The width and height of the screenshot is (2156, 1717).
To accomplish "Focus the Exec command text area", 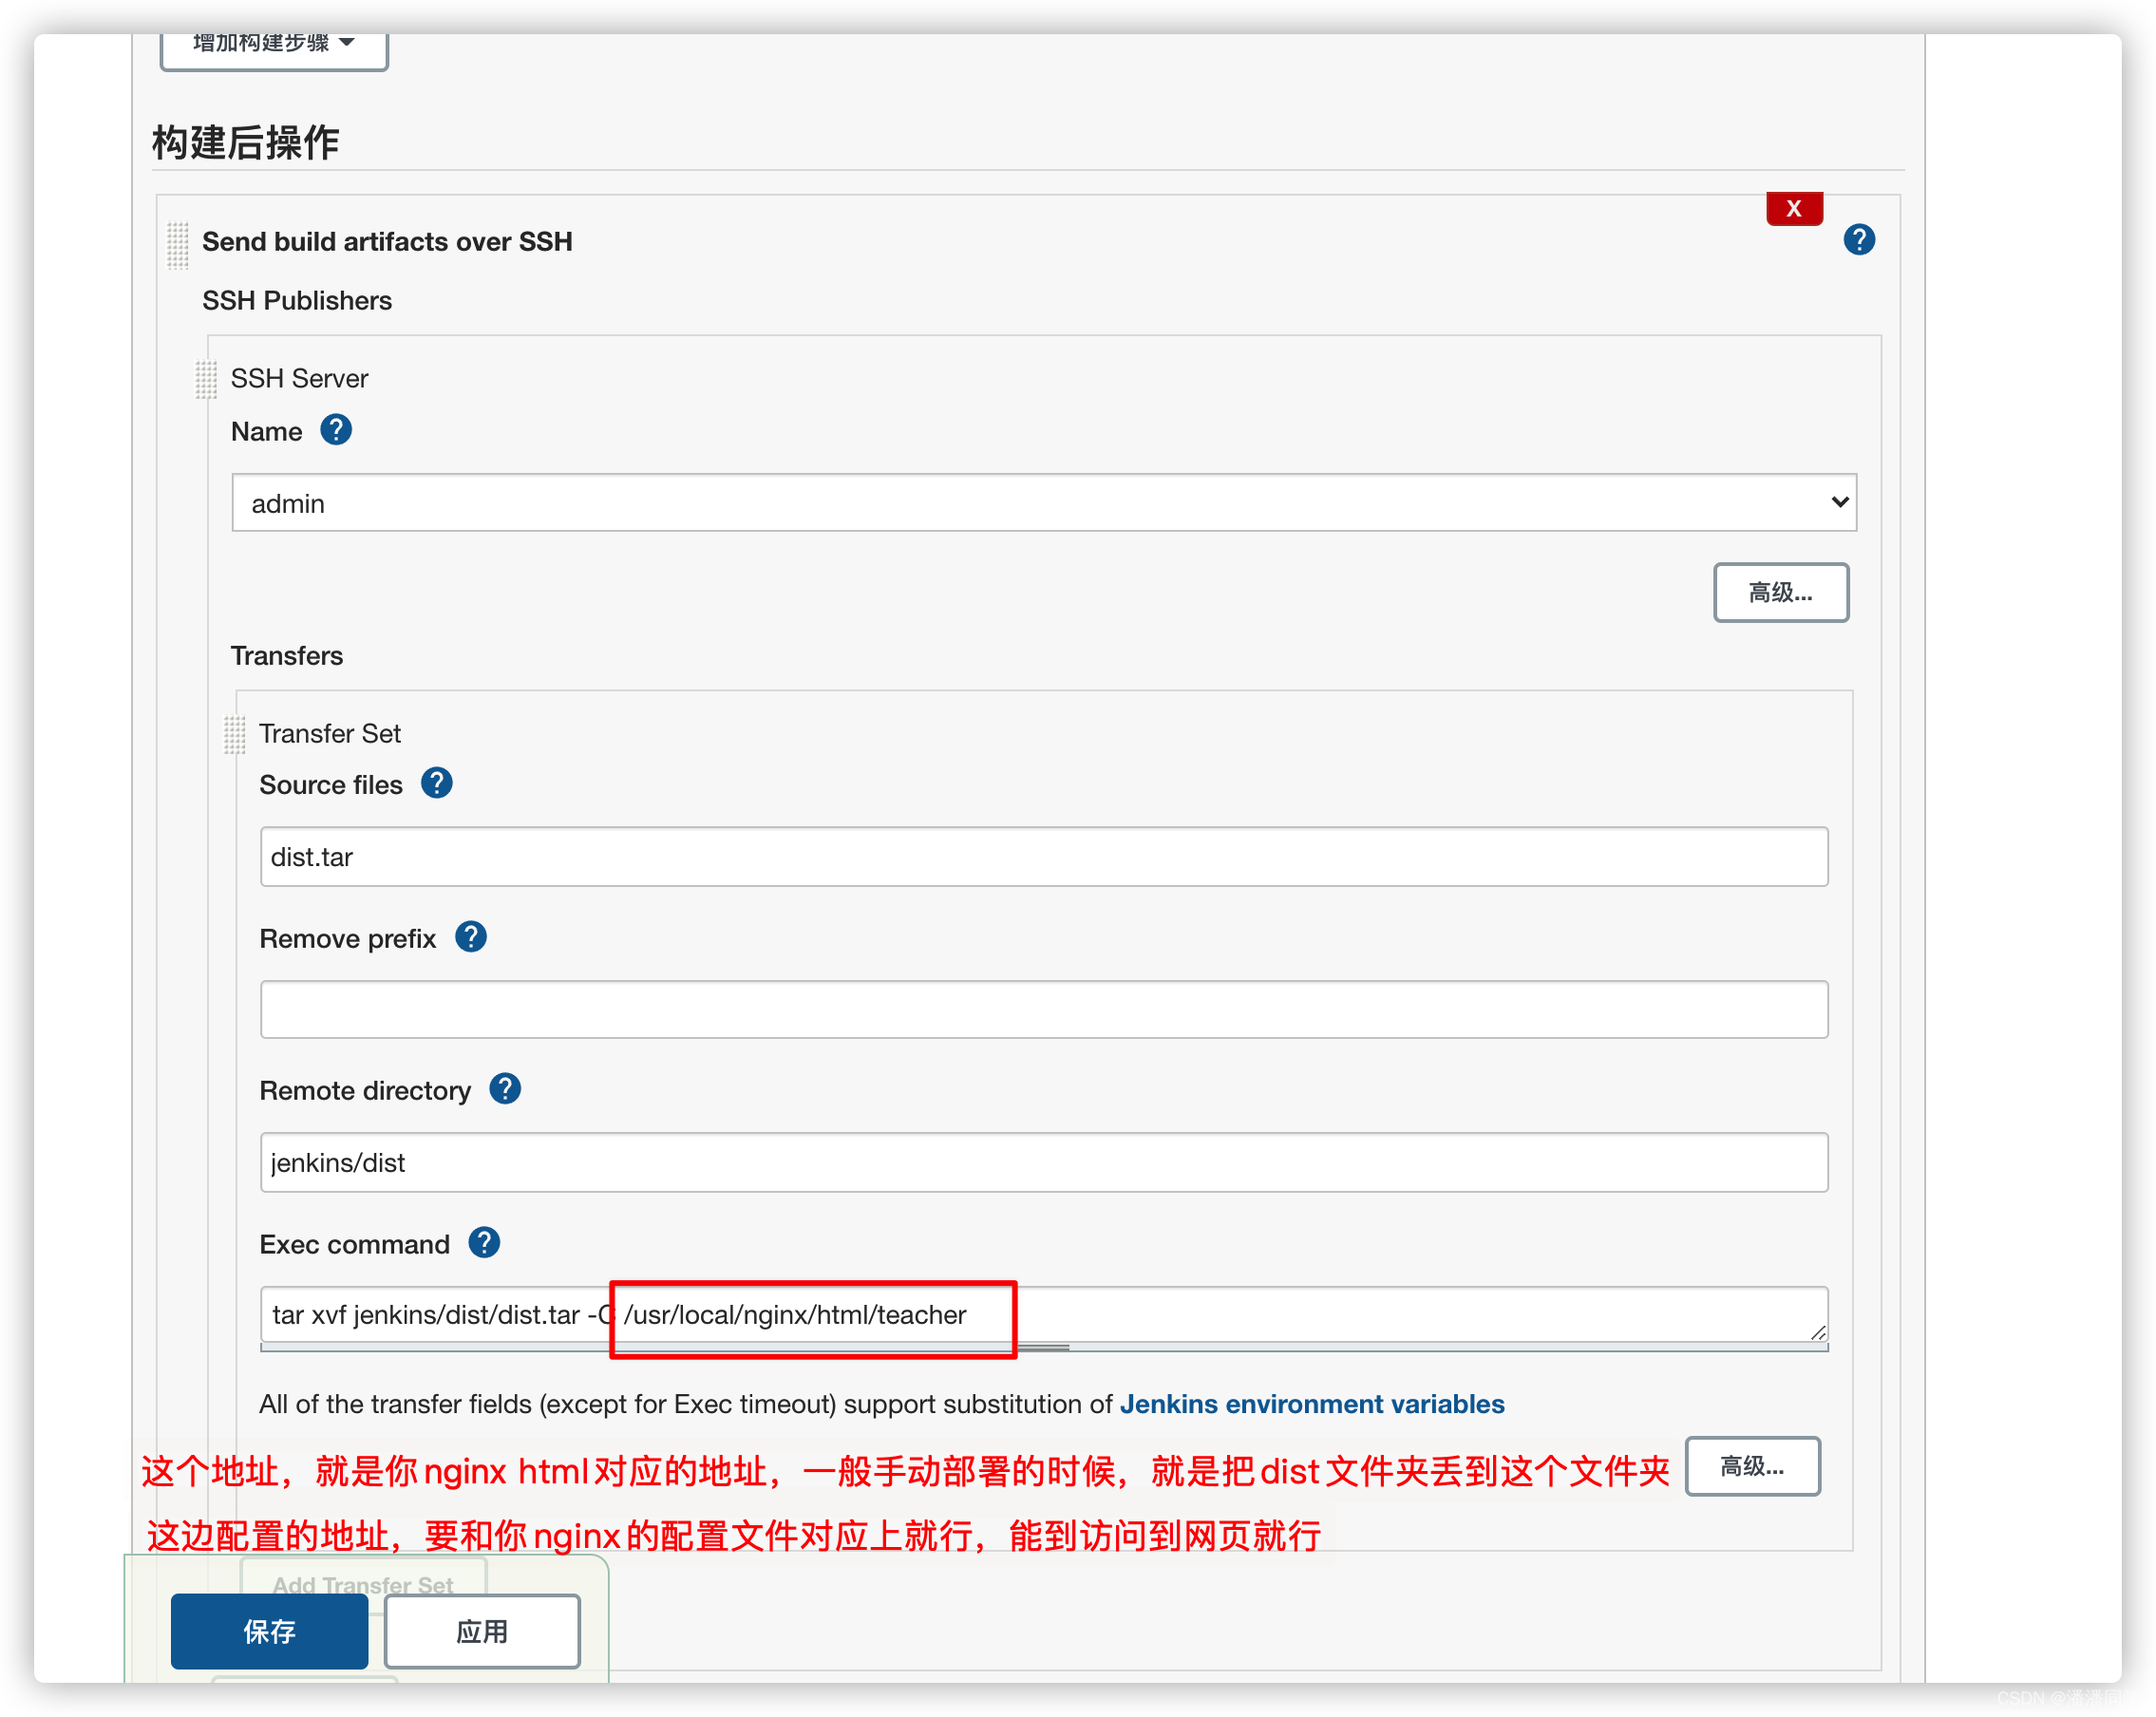I will [1044, 1315].
